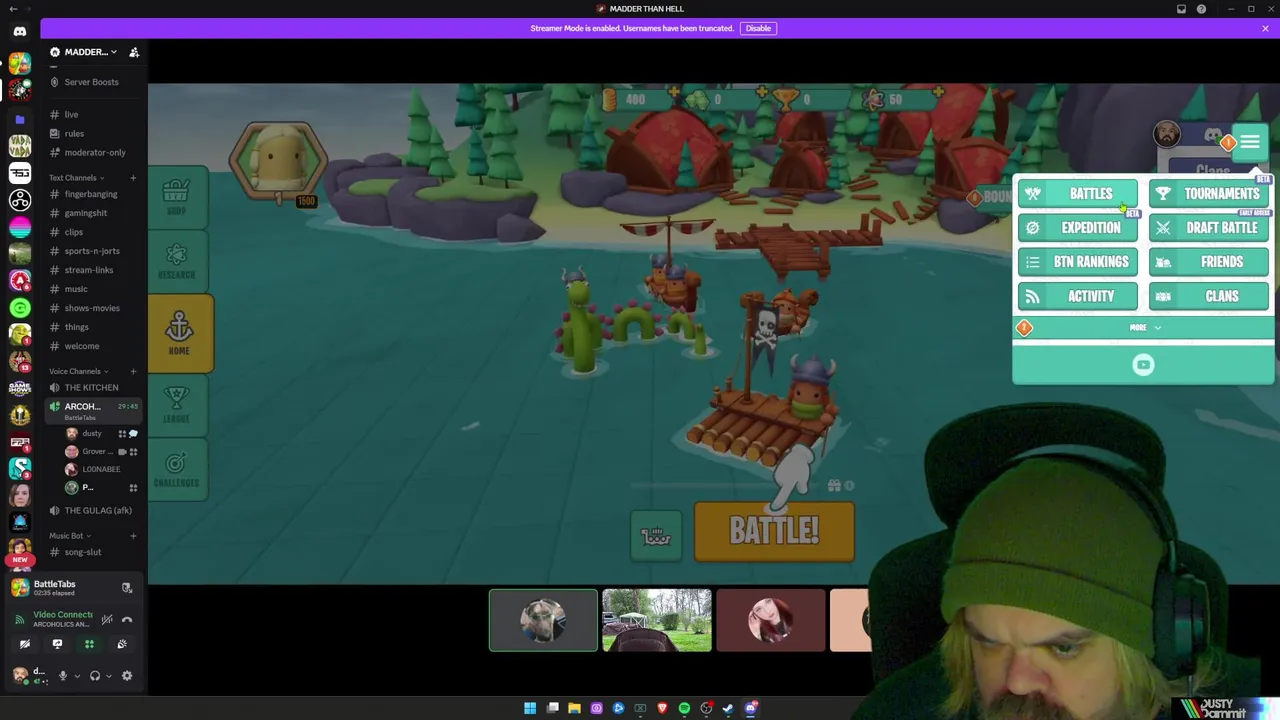Screen dimensions: 1280x720
Task: Open the League trophy tab
Action: 176,405
